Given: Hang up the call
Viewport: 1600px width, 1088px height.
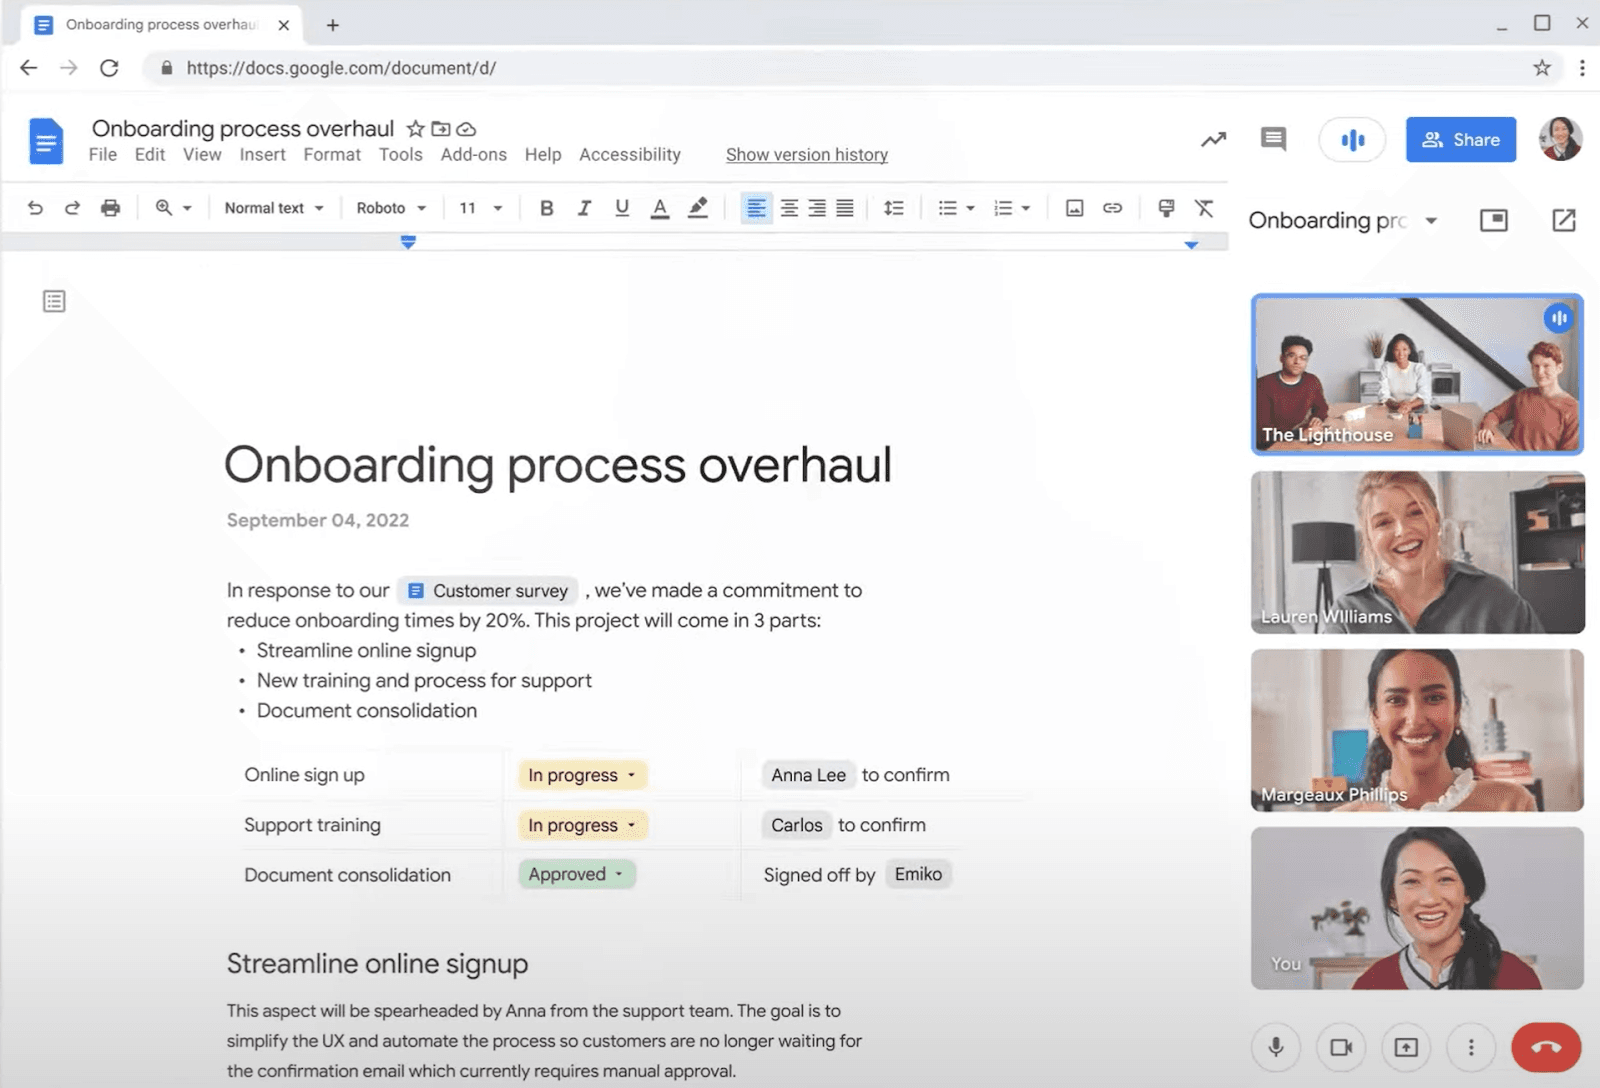Looking at the screenshot, I should (1546, 1047).
